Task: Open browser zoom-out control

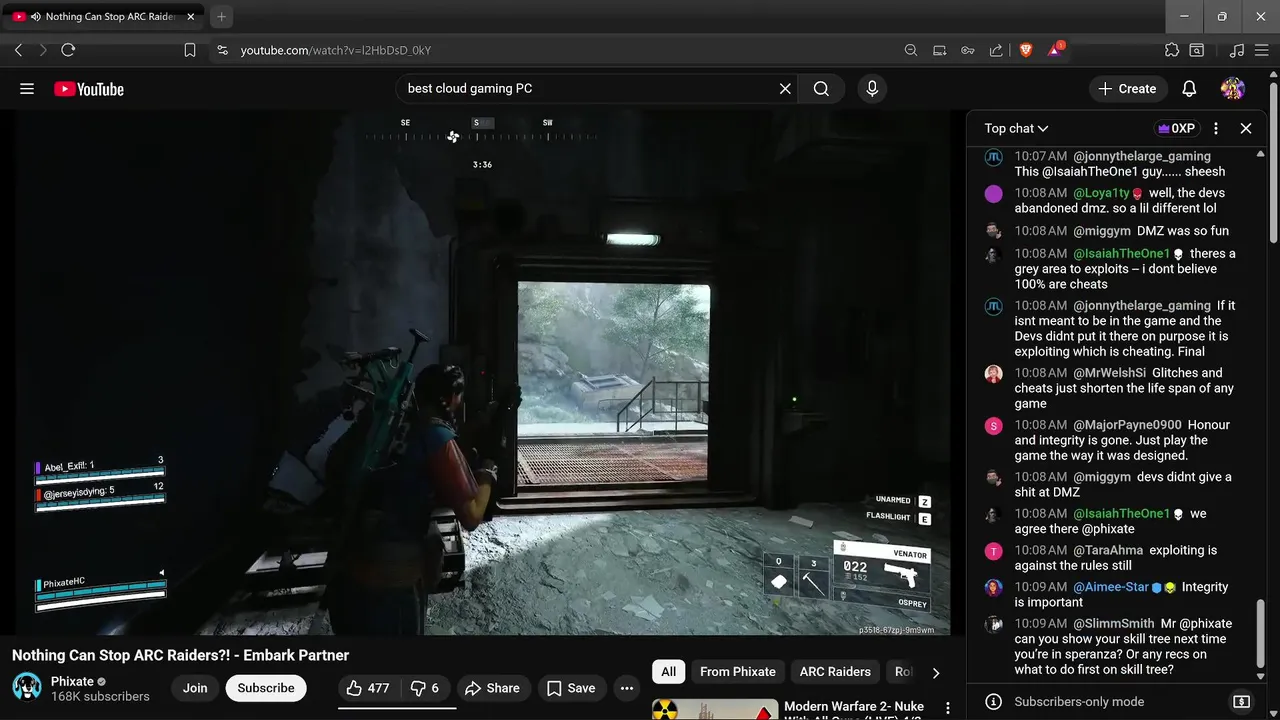Action: click(911, 50)
